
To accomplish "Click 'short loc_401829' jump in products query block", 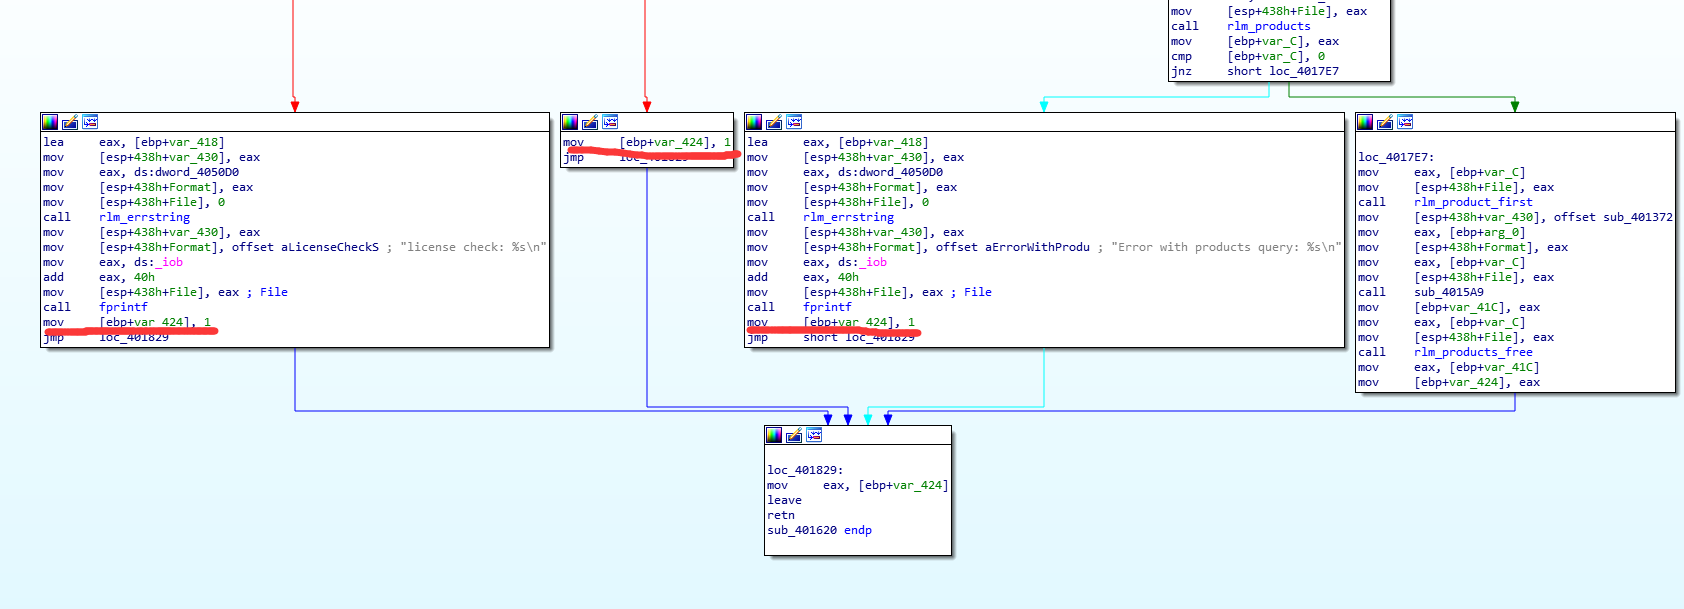I will 859,337.
